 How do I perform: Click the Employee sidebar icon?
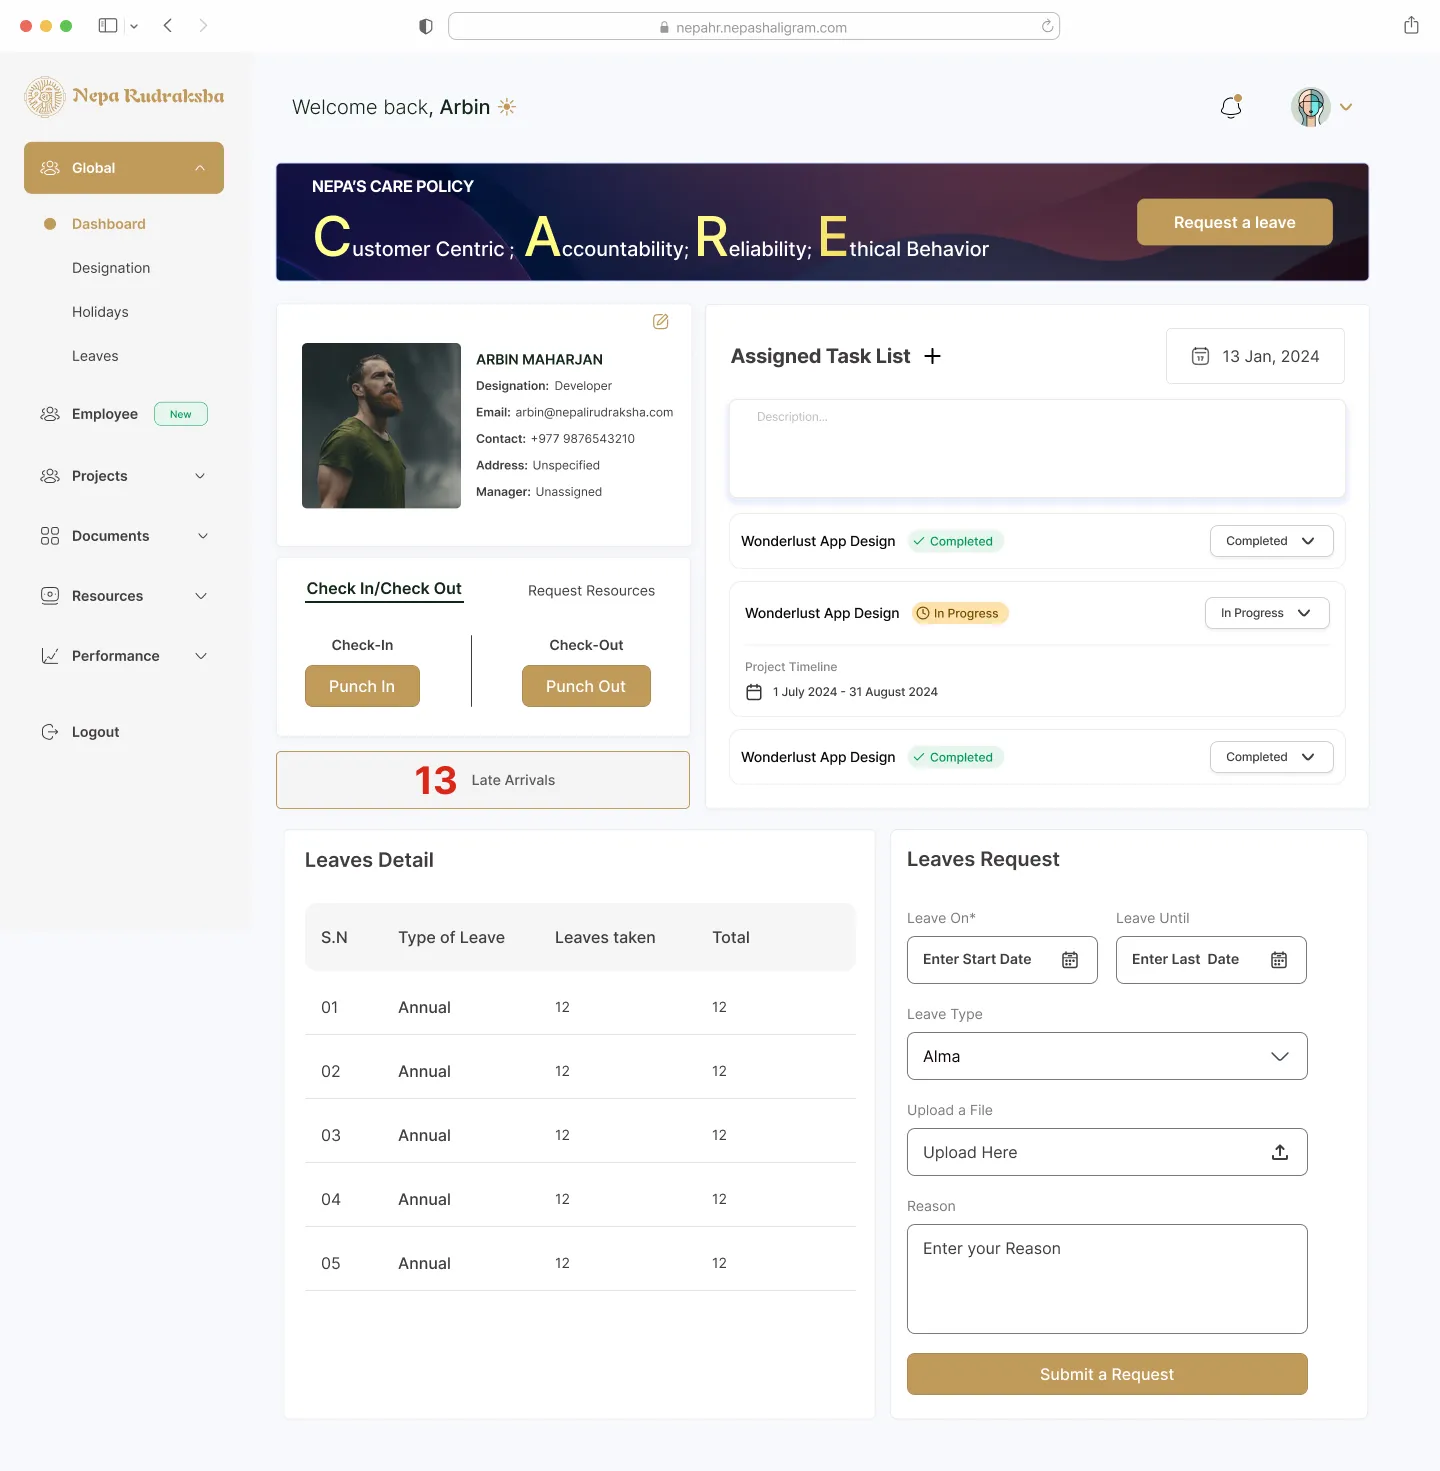click(50, 413)
